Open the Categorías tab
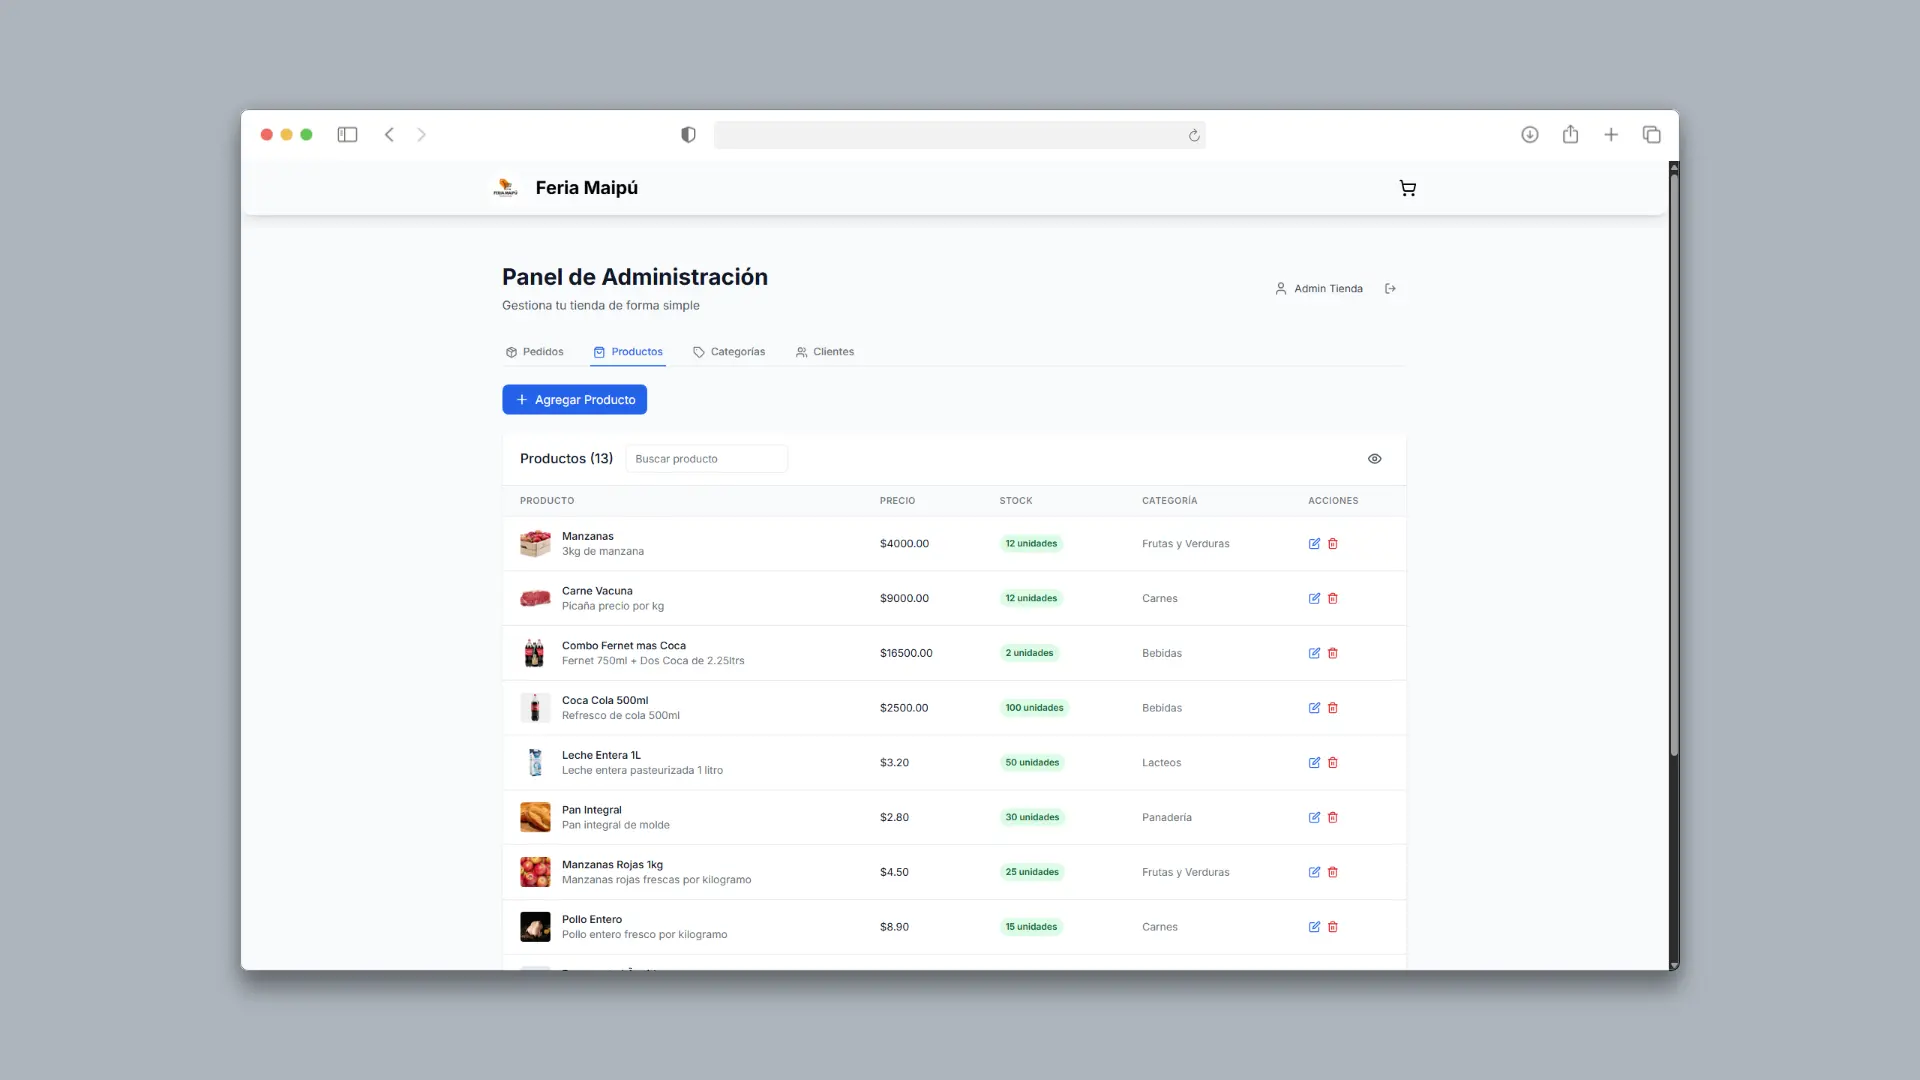1920x1080 pixels. click(729, 352)
